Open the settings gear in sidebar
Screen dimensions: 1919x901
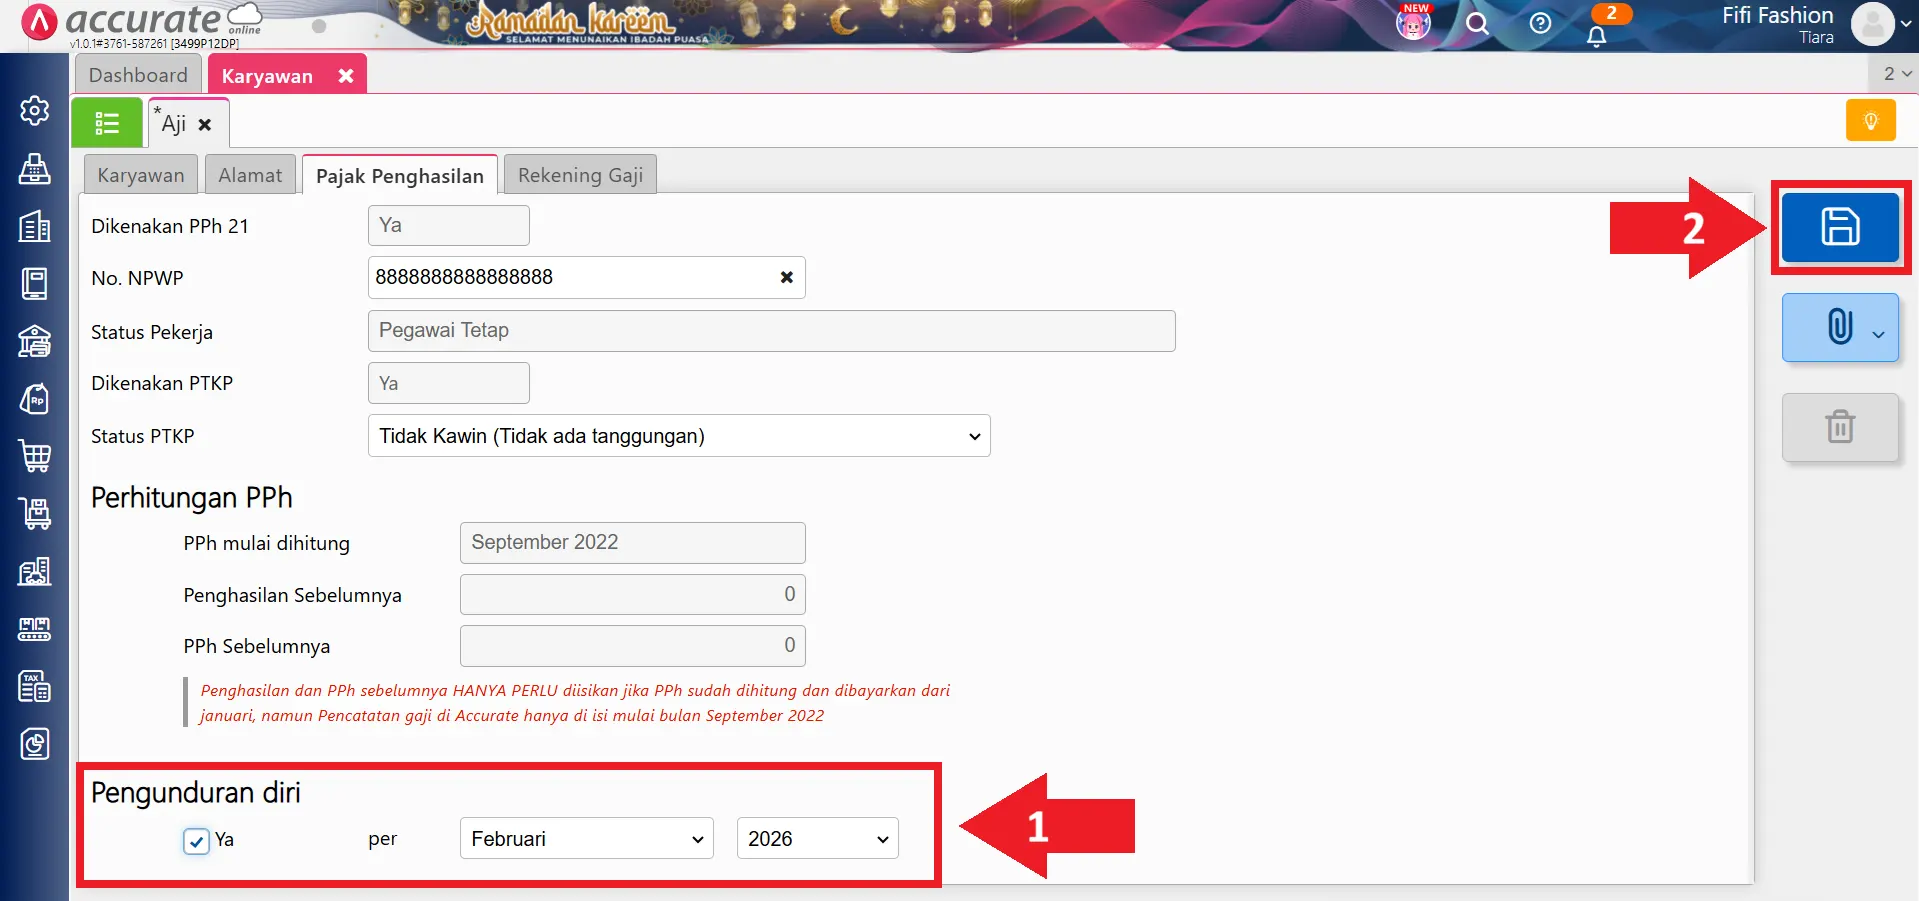tap(35, 110)
